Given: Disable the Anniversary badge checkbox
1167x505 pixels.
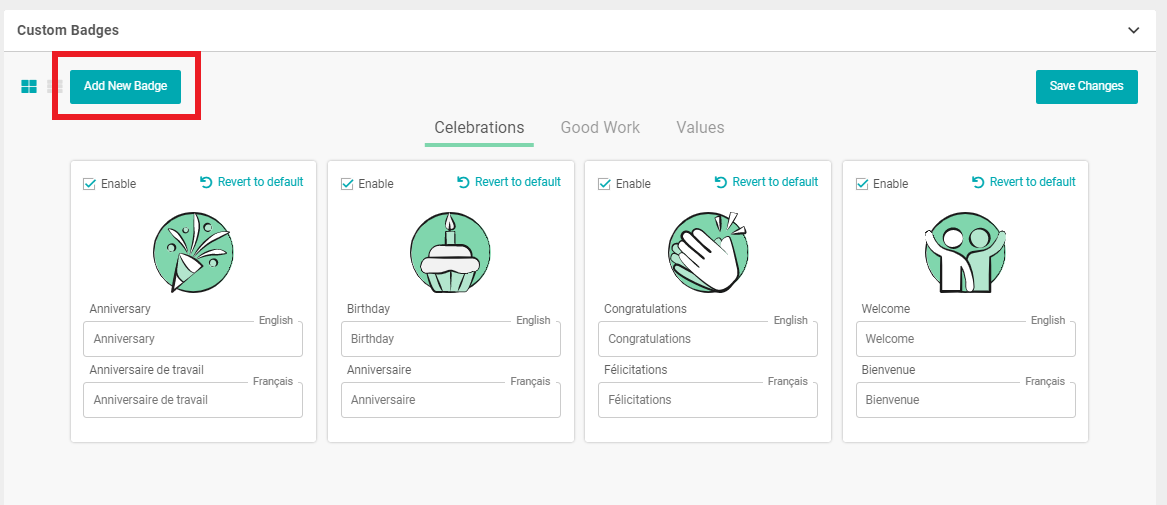Looking at the screenshot, I should point(90,184).
